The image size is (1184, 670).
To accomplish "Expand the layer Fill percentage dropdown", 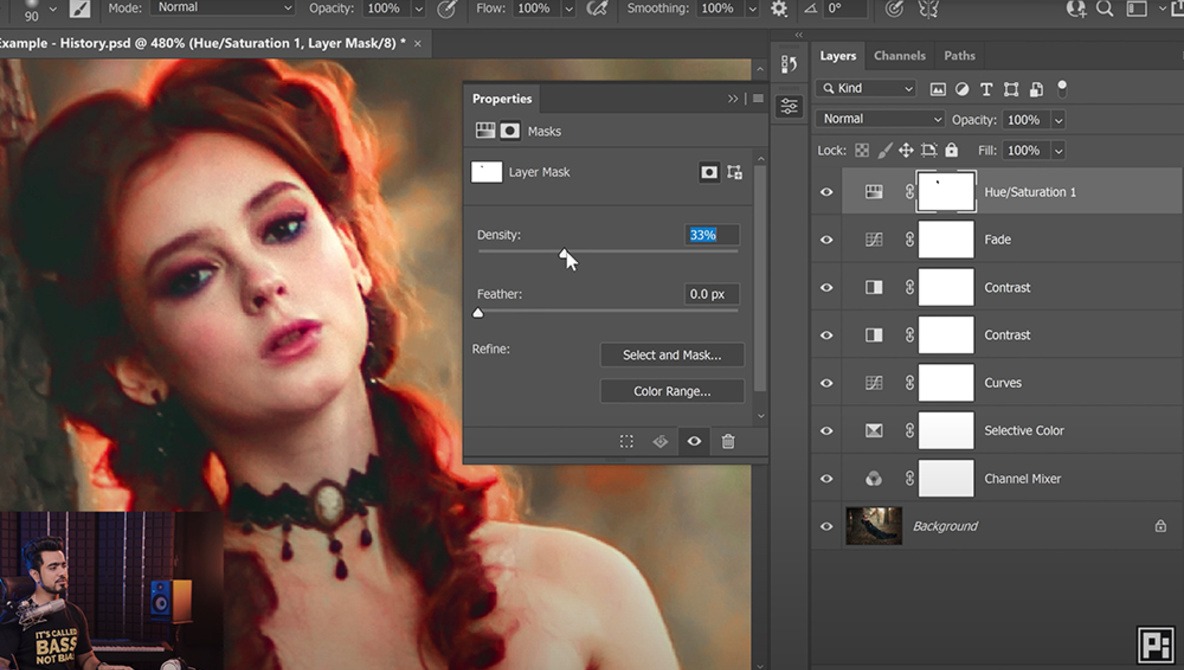I will pyautogui.click(x=1058, y=150).
